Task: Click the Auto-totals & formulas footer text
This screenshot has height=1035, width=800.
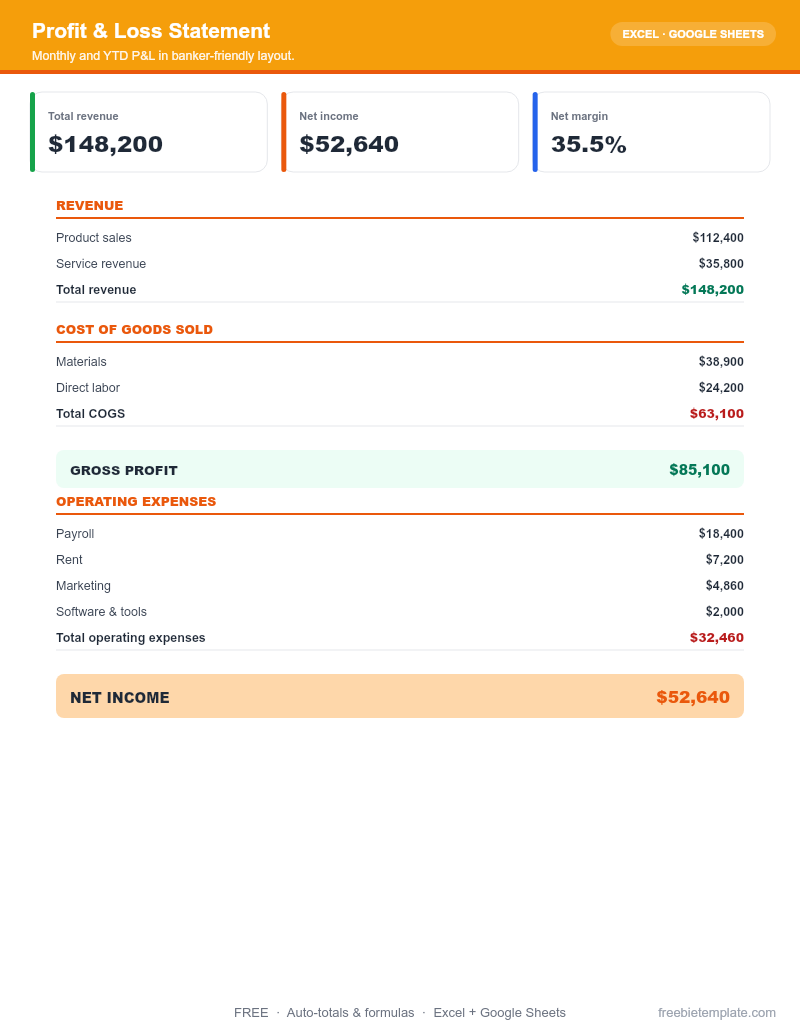Action: click(350, 1013)
